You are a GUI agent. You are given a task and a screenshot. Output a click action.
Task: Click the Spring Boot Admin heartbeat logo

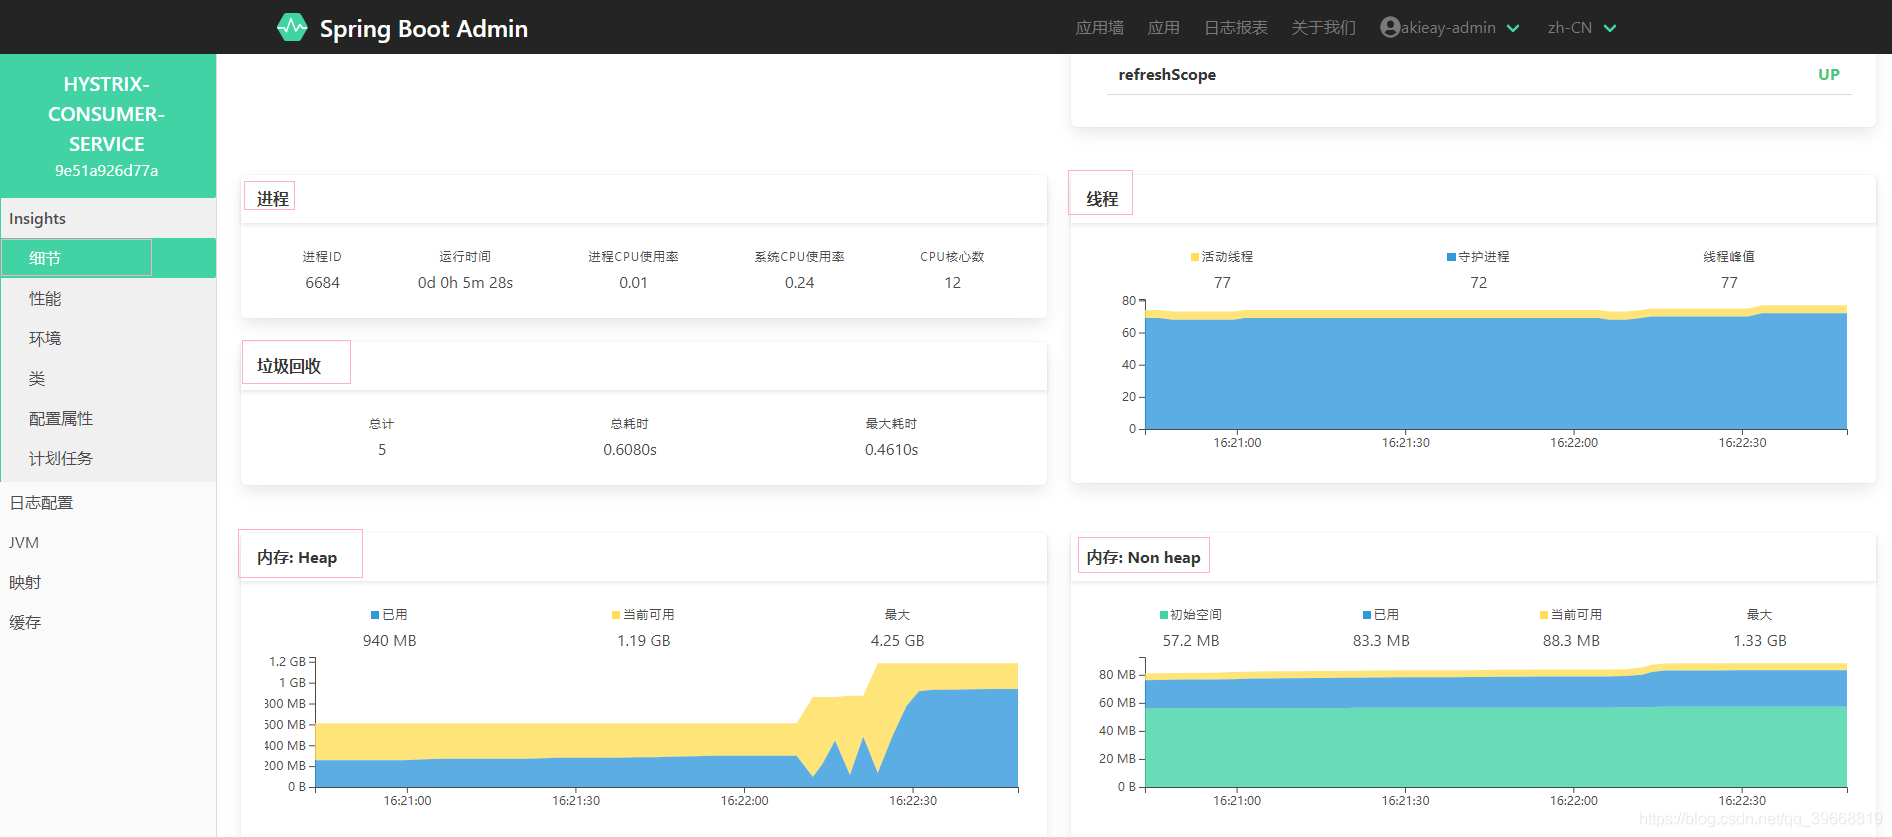click(x=292, y=27)
